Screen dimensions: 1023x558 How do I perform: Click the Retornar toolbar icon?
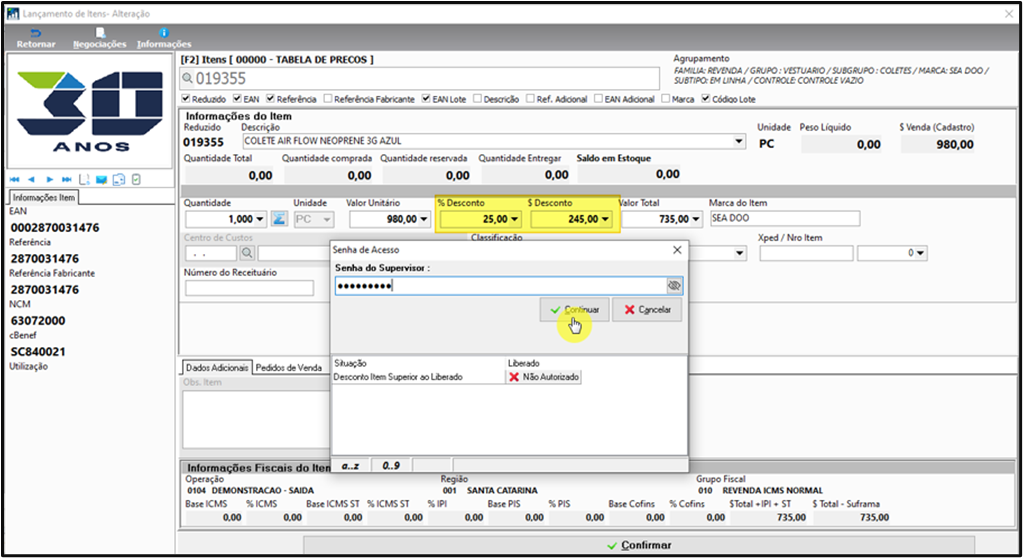[36, 38]
